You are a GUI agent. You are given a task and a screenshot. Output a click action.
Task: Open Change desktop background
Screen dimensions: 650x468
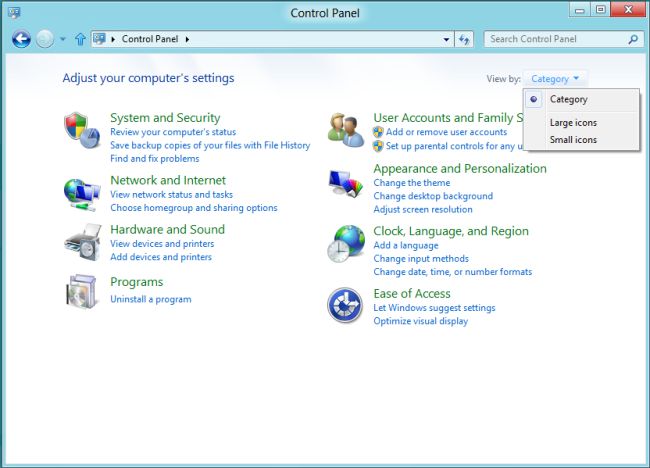tap(433, 196)
